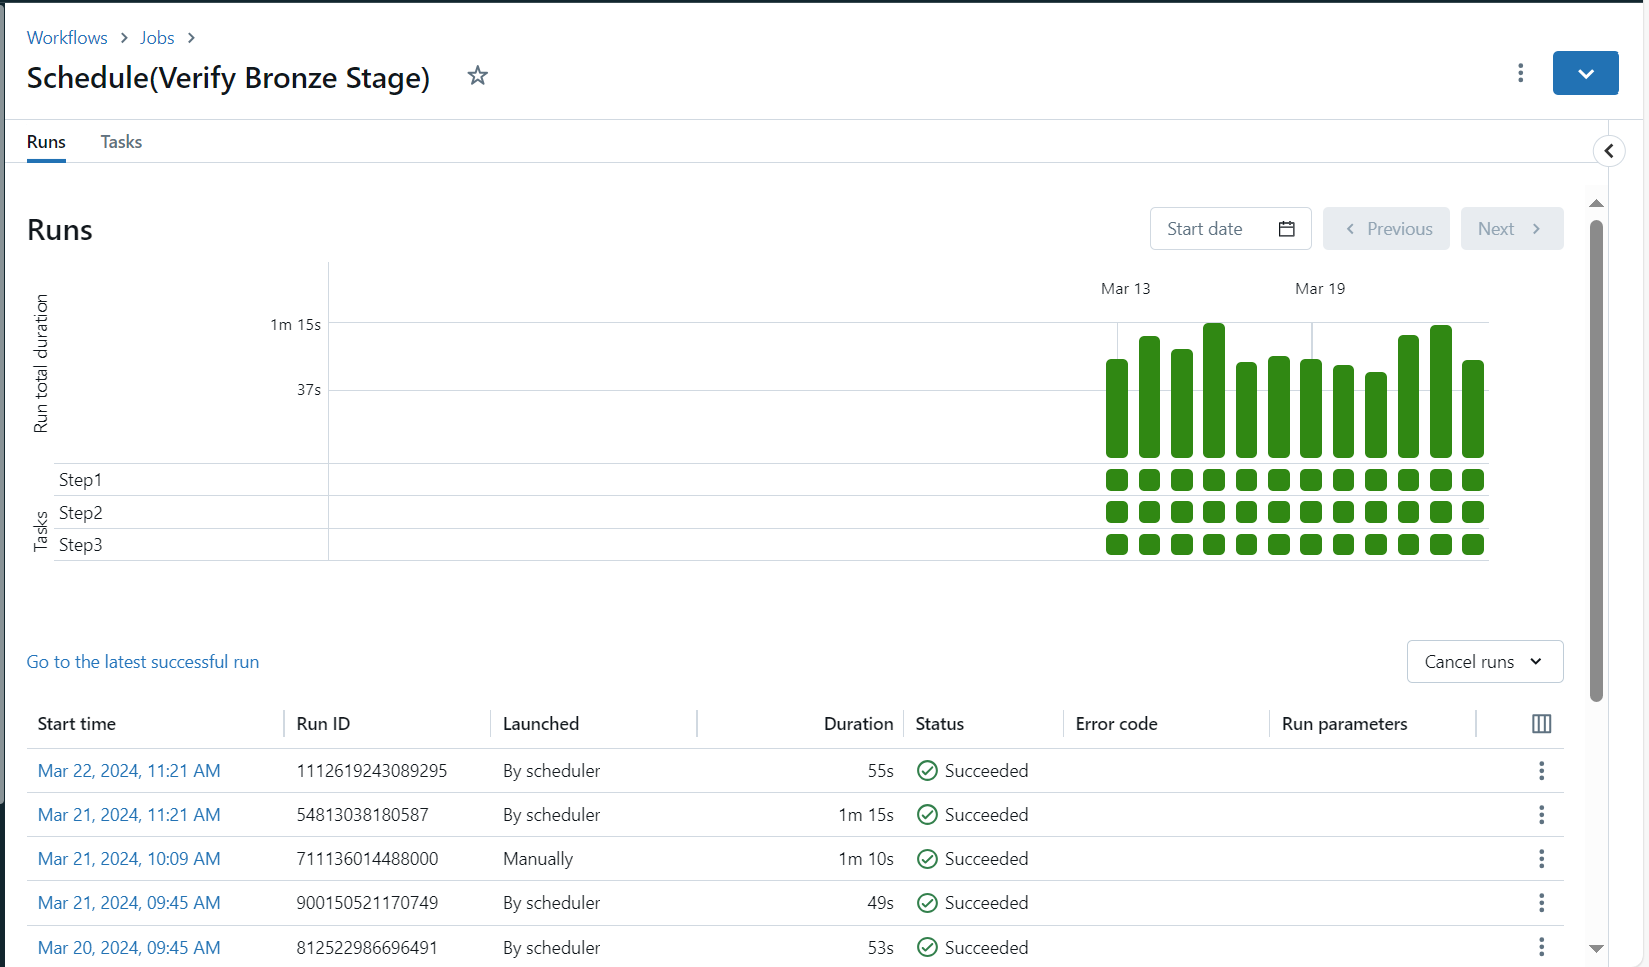
Task: Navigate to the Jobs breadcrumb
Action: pyautogui.click(x=156, y=37)
